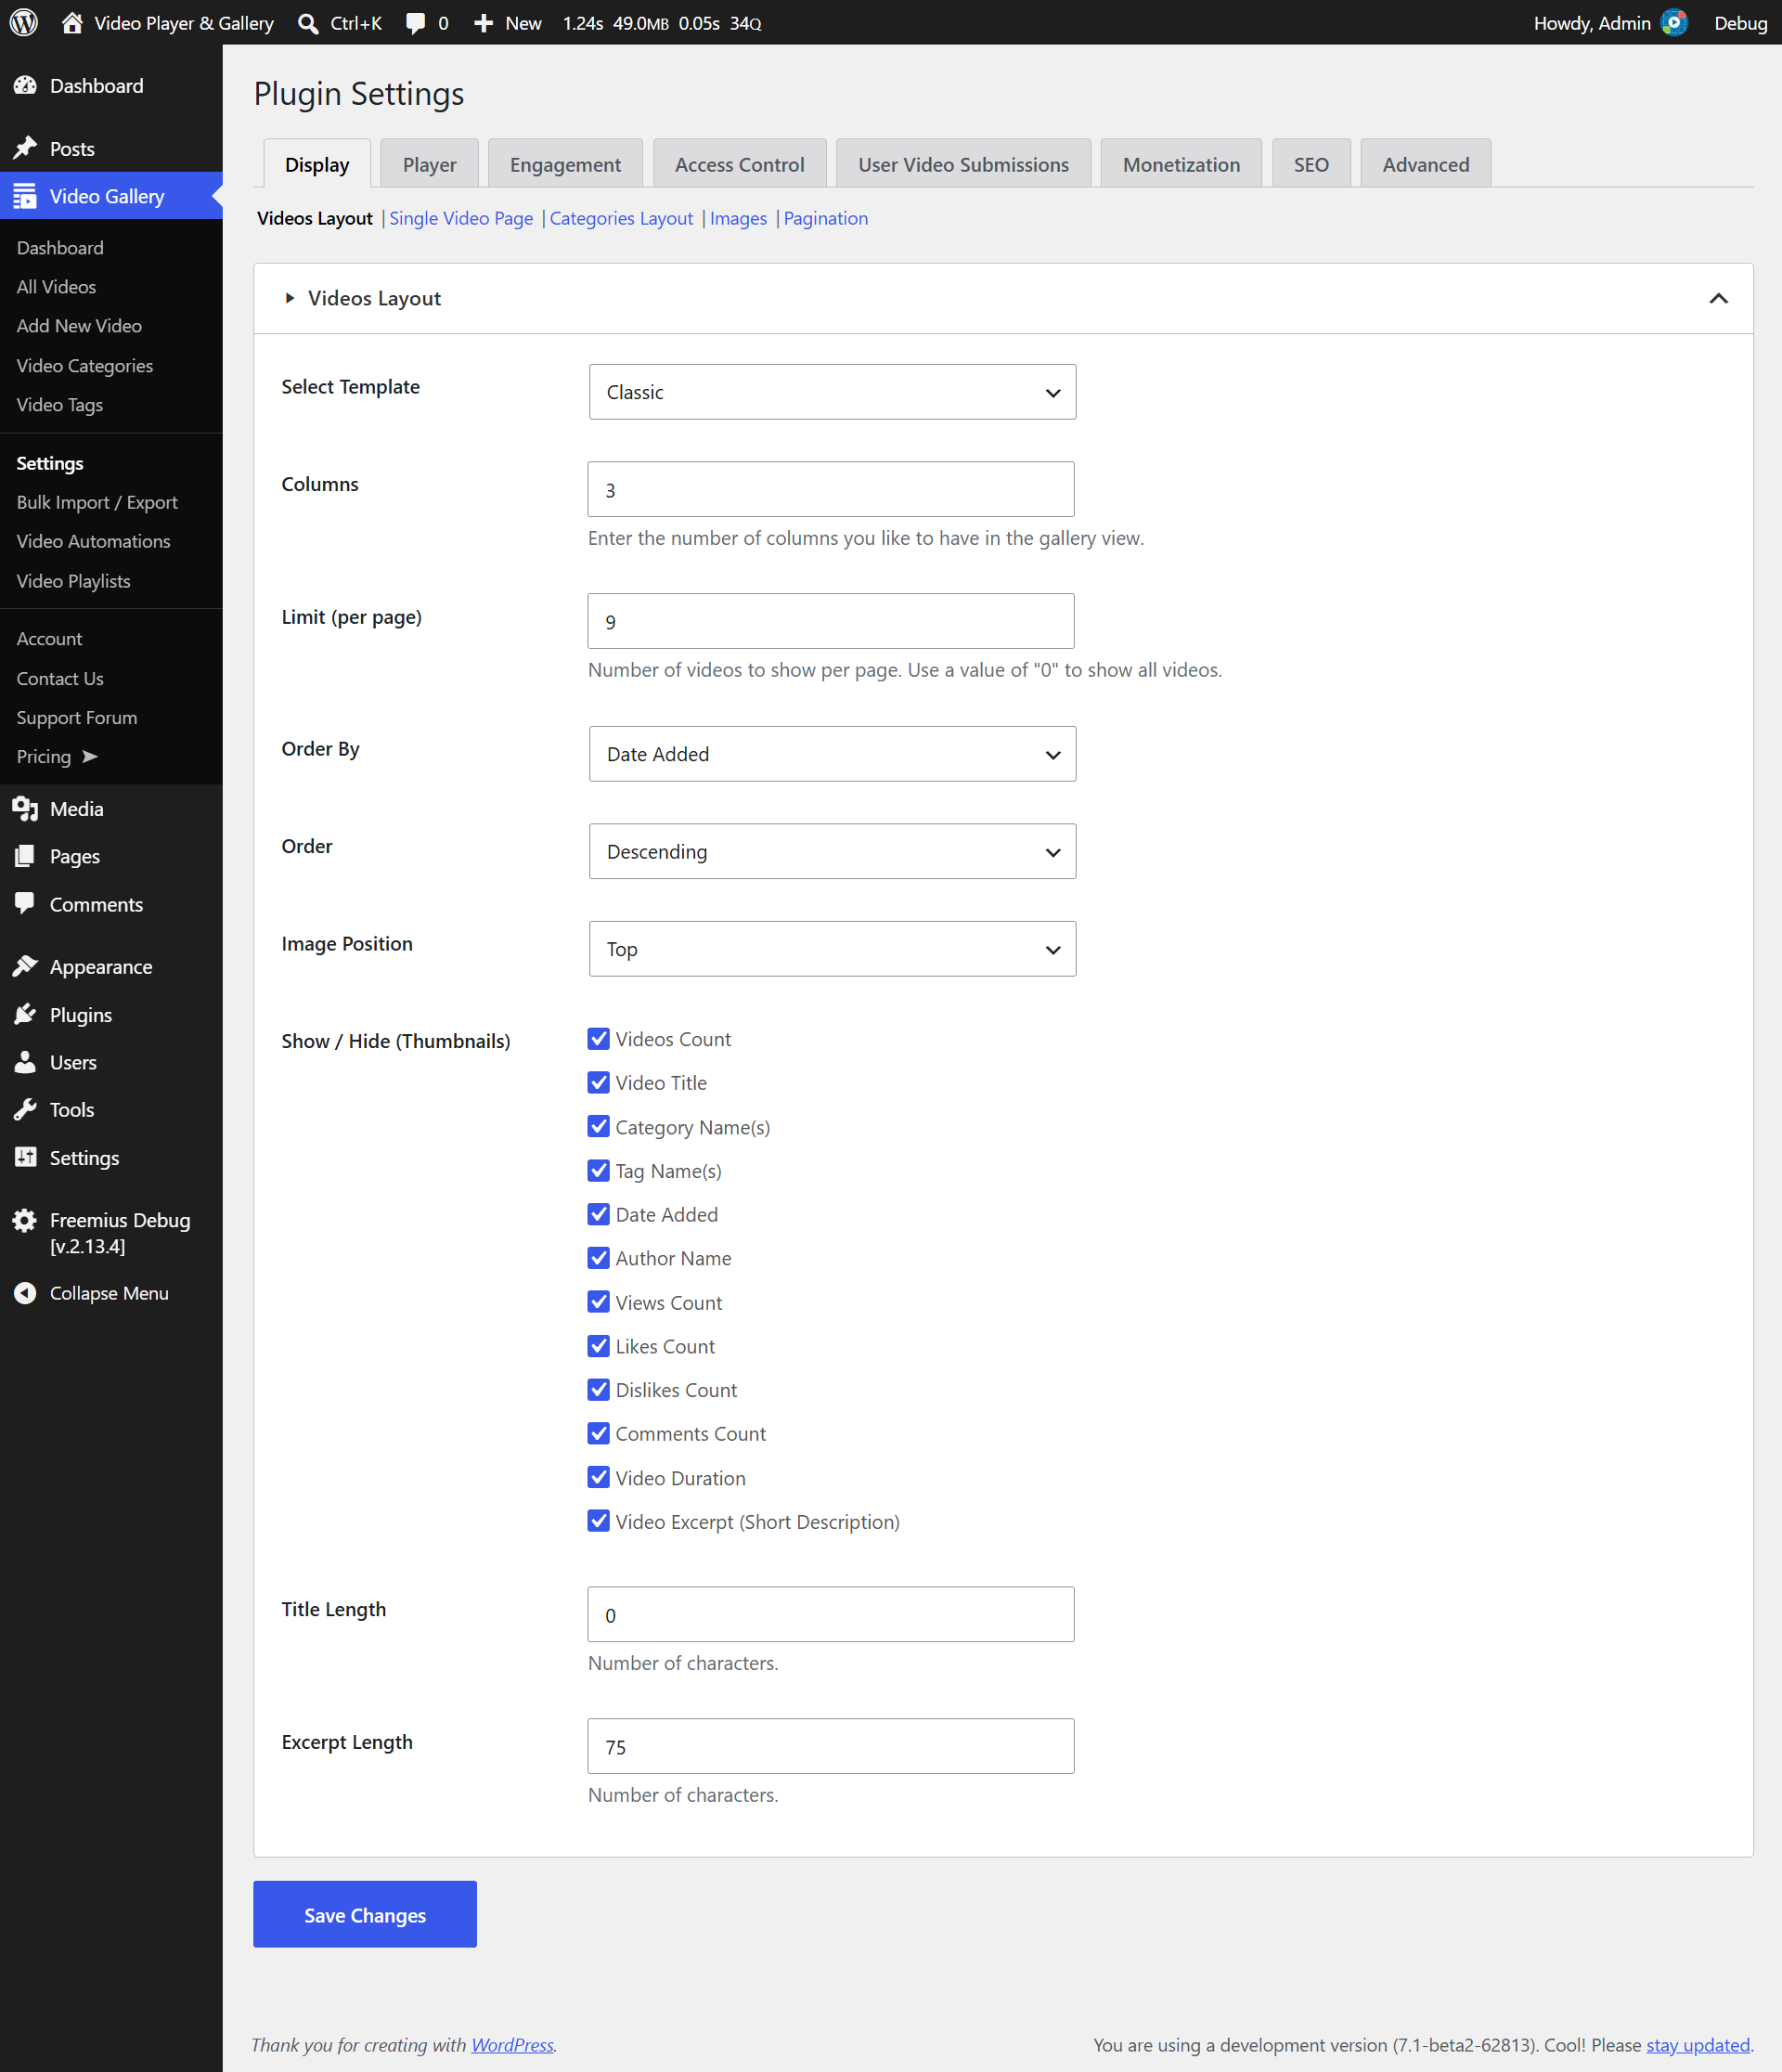Open the Order By dropdown
1782x2072 pixels.
pos(832,754)
